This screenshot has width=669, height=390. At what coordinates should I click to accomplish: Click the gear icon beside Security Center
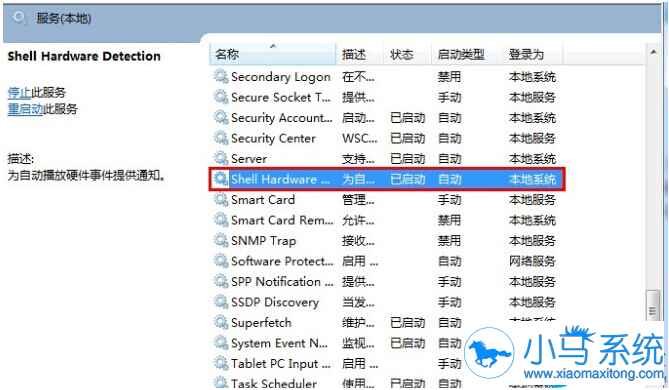(x=221, y=138)
